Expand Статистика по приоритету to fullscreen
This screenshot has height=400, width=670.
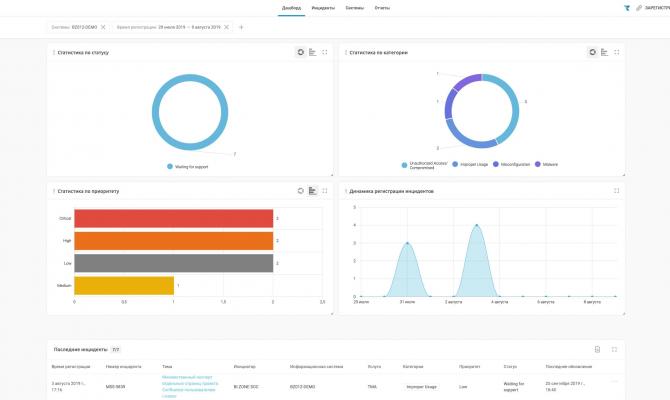325,191
